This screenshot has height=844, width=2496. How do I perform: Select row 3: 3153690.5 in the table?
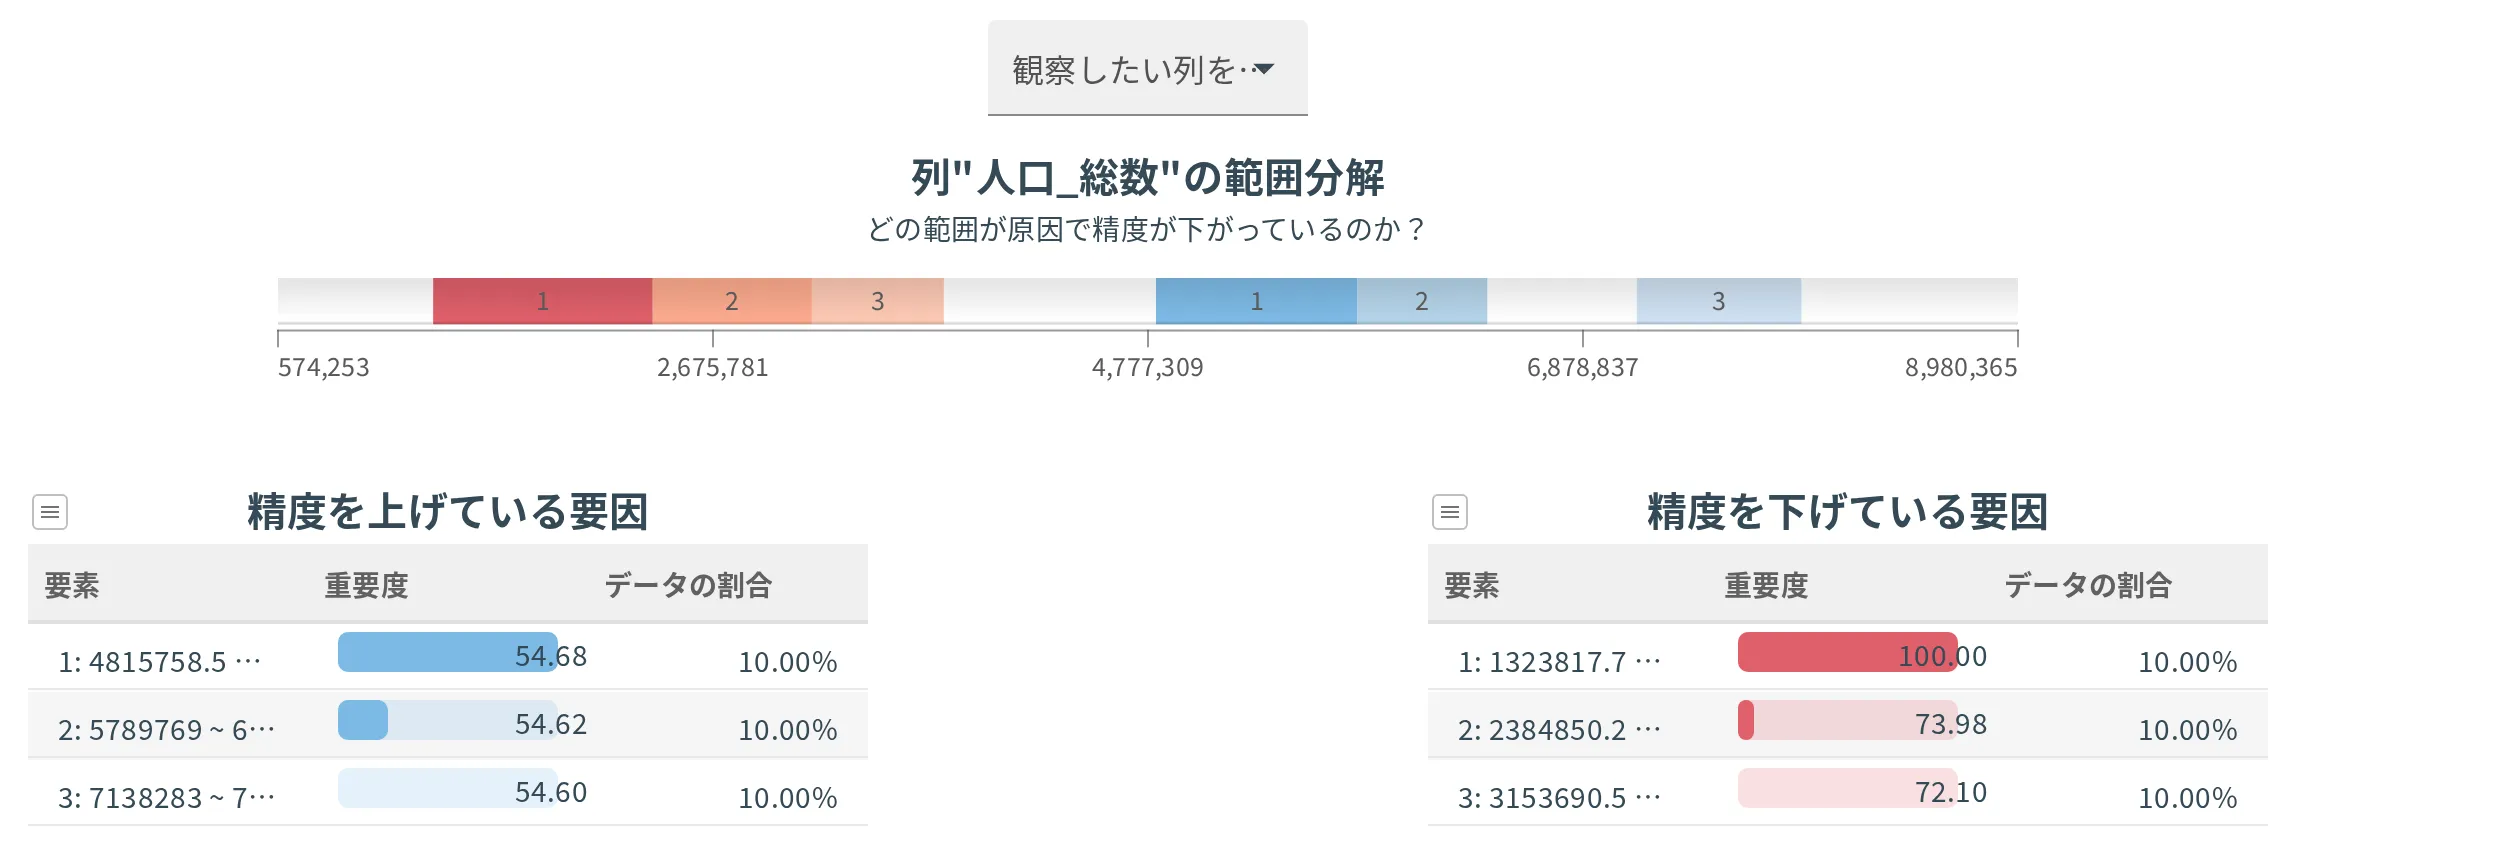pyautogui.click(x=1848, y=793)
